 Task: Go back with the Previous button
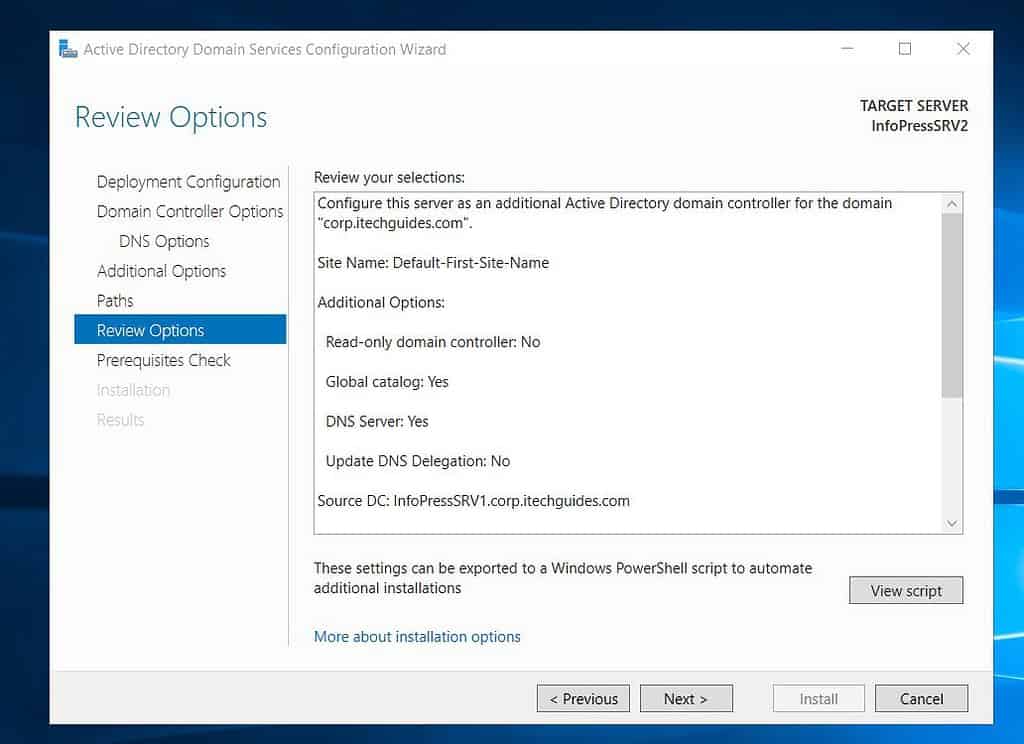[x=583, y=698]
